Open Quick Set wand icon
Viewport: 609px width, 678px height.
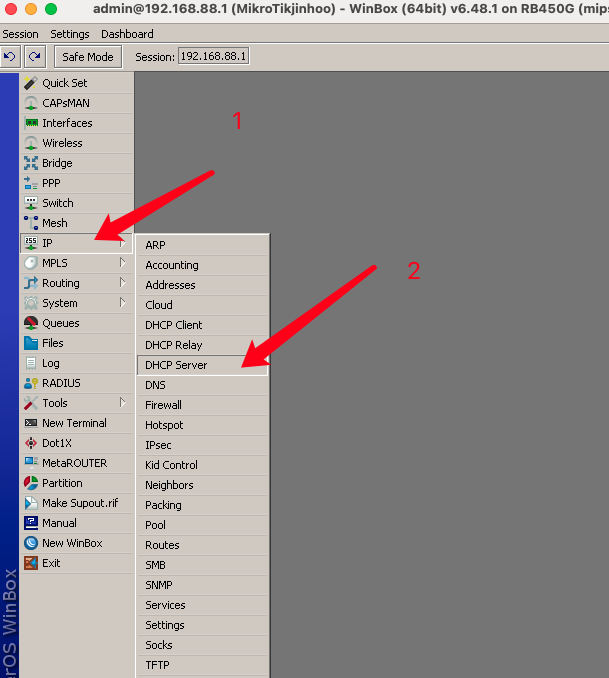[x=31, y=83]
